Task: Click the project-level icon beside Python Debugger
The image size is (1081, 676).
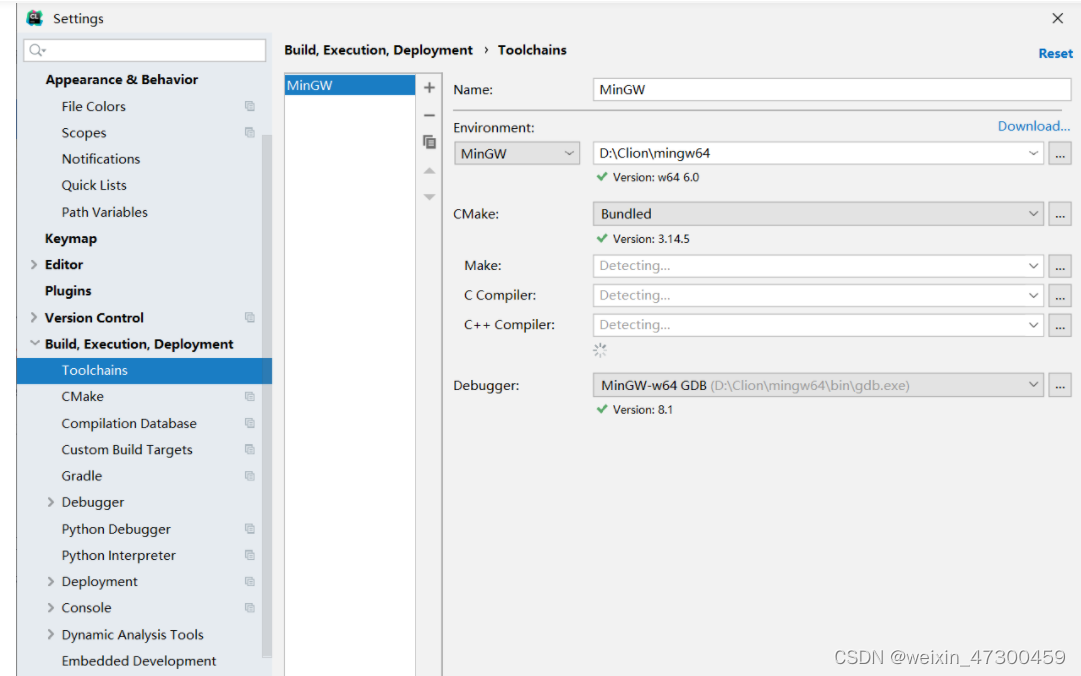Action: [x=250, y=529]
